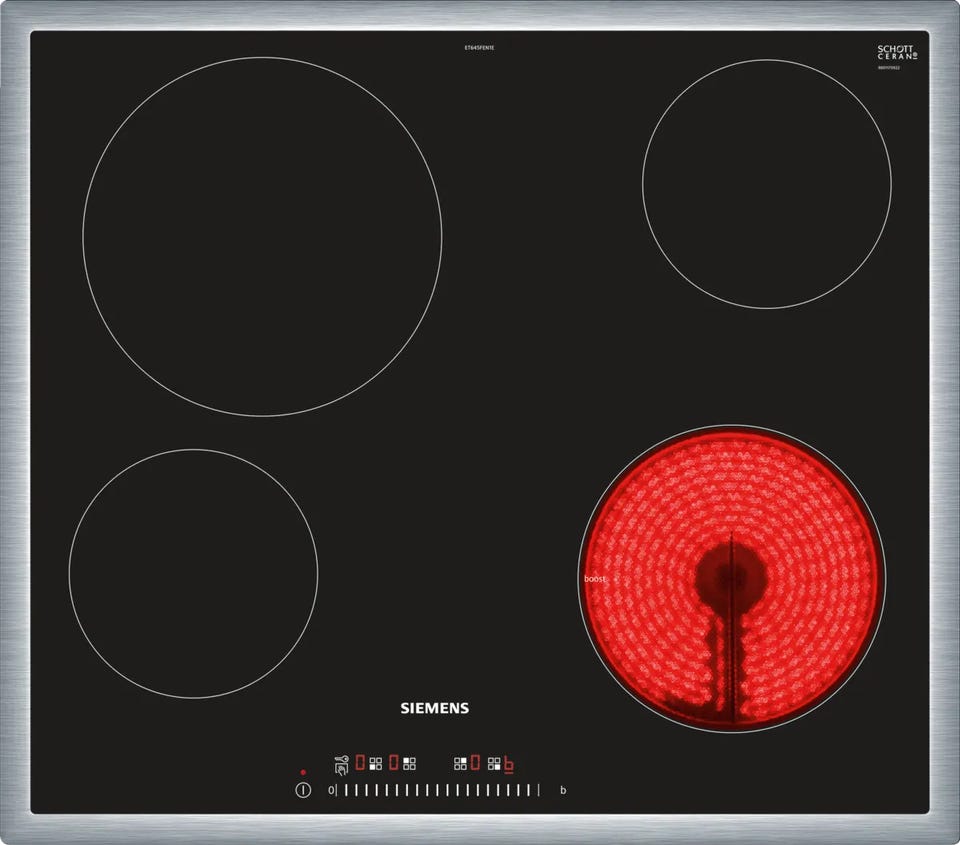Click the rear-right cooking zone
Image resolution: width=960 pixels, height=845 pixels.
tap(766, 184)
